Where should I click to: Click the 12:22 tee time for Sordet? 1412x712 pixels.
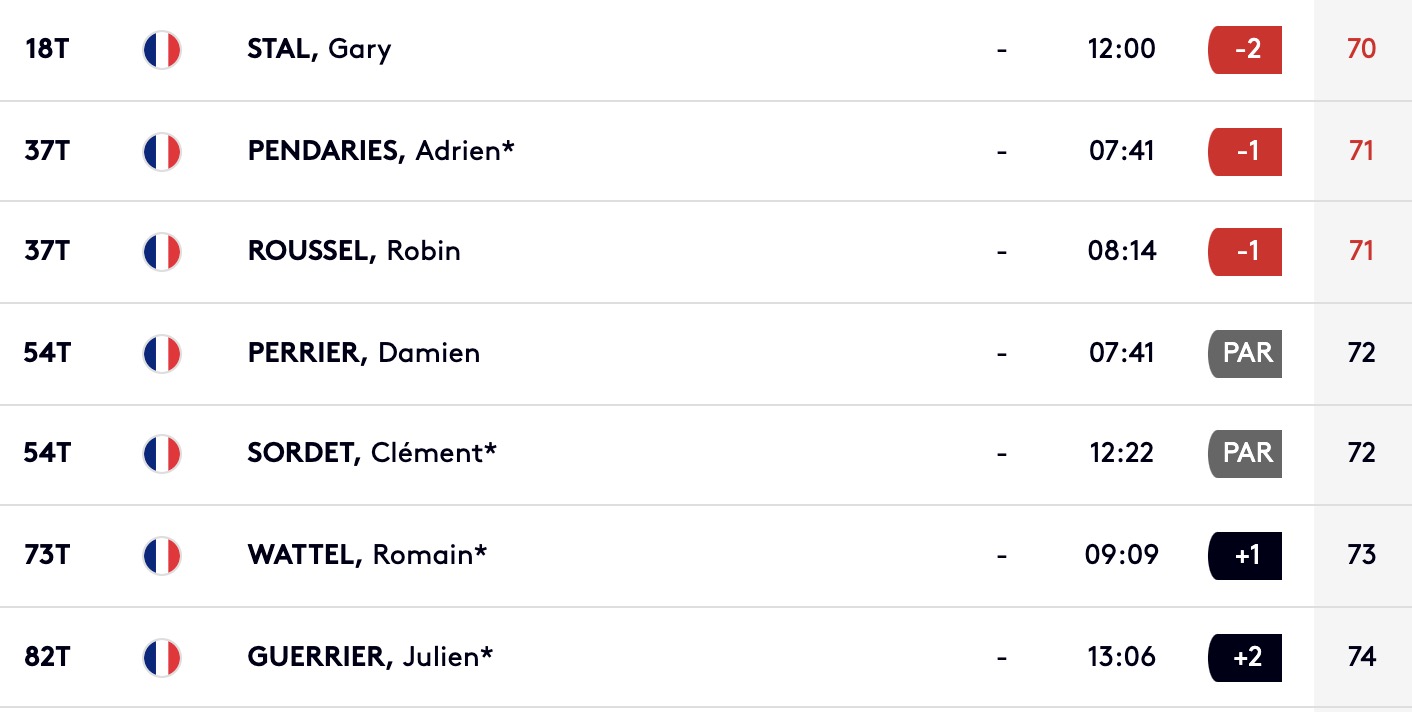tap(1122, 453)
